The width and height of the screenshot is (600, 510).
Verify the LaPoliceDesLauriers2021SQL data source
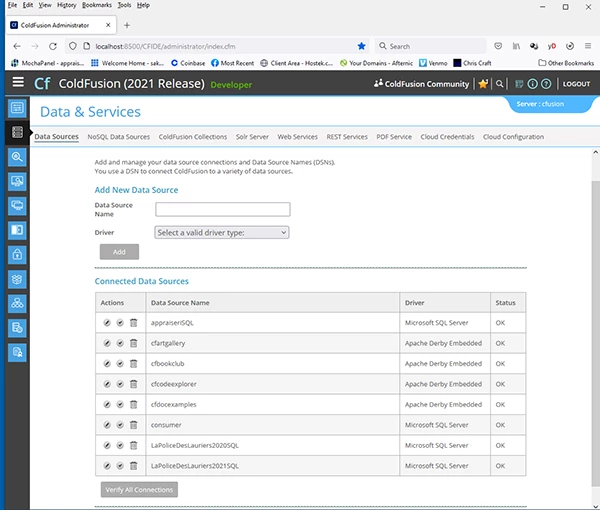(120, 466)
